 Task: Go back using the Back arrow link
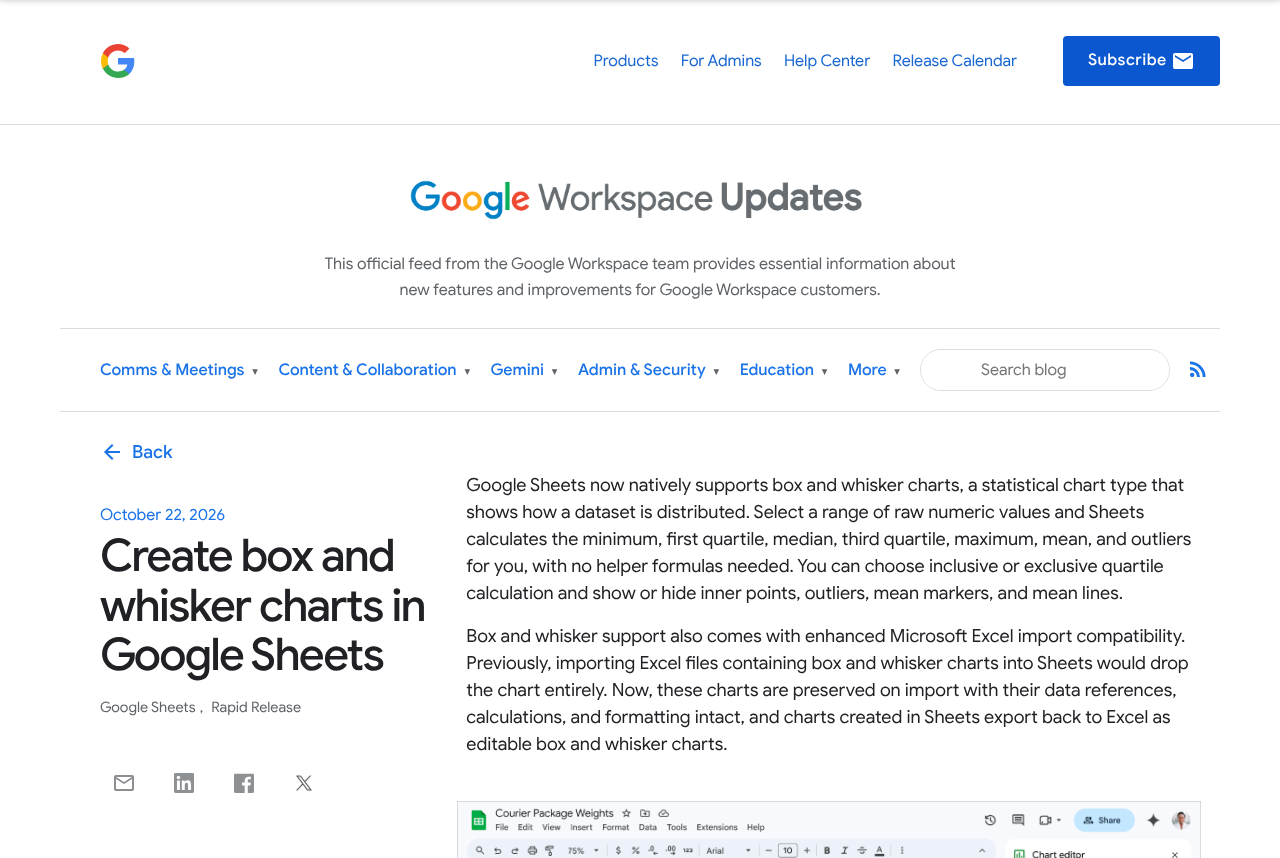click(137, 452)
